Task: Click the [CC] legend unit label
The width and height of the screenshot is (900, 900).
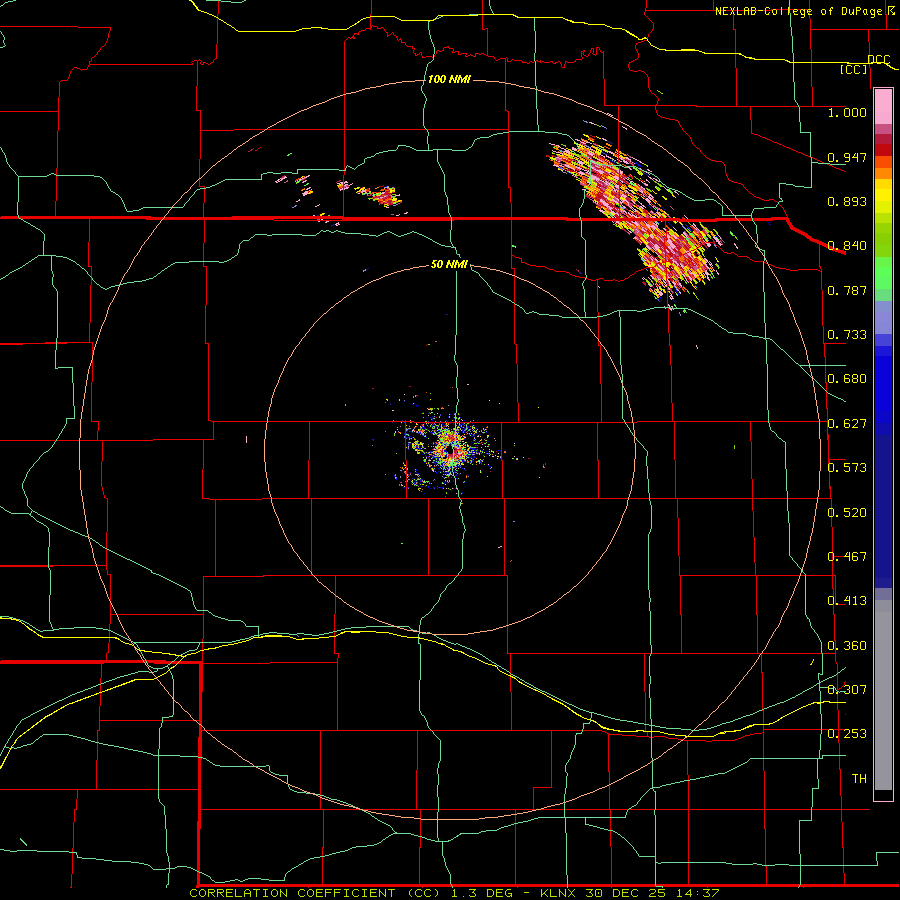Action: click(x=854, y=69)
